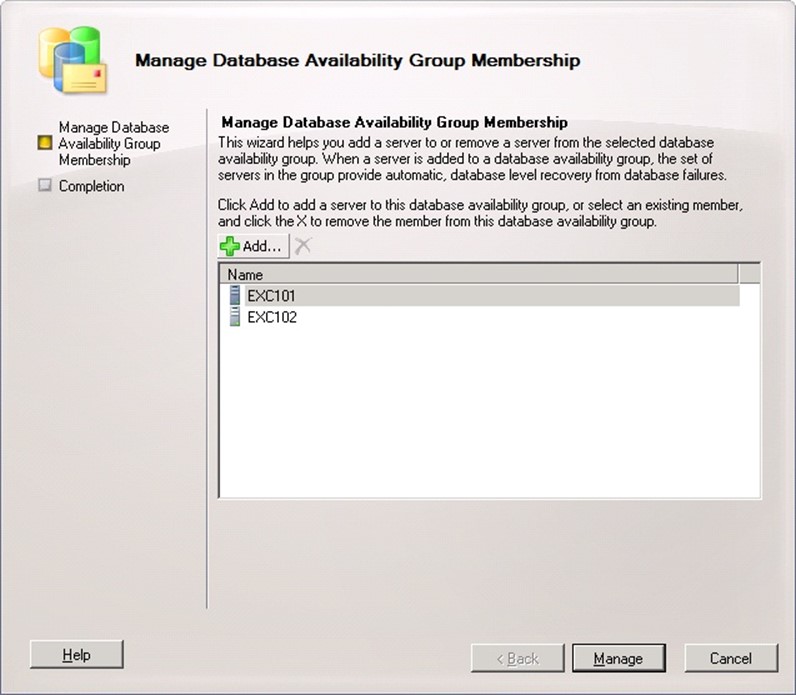The width and height of the screenshot is (796, 695).
Task: Click the bold wizard title in header
Action: click(x=357, y=61)
